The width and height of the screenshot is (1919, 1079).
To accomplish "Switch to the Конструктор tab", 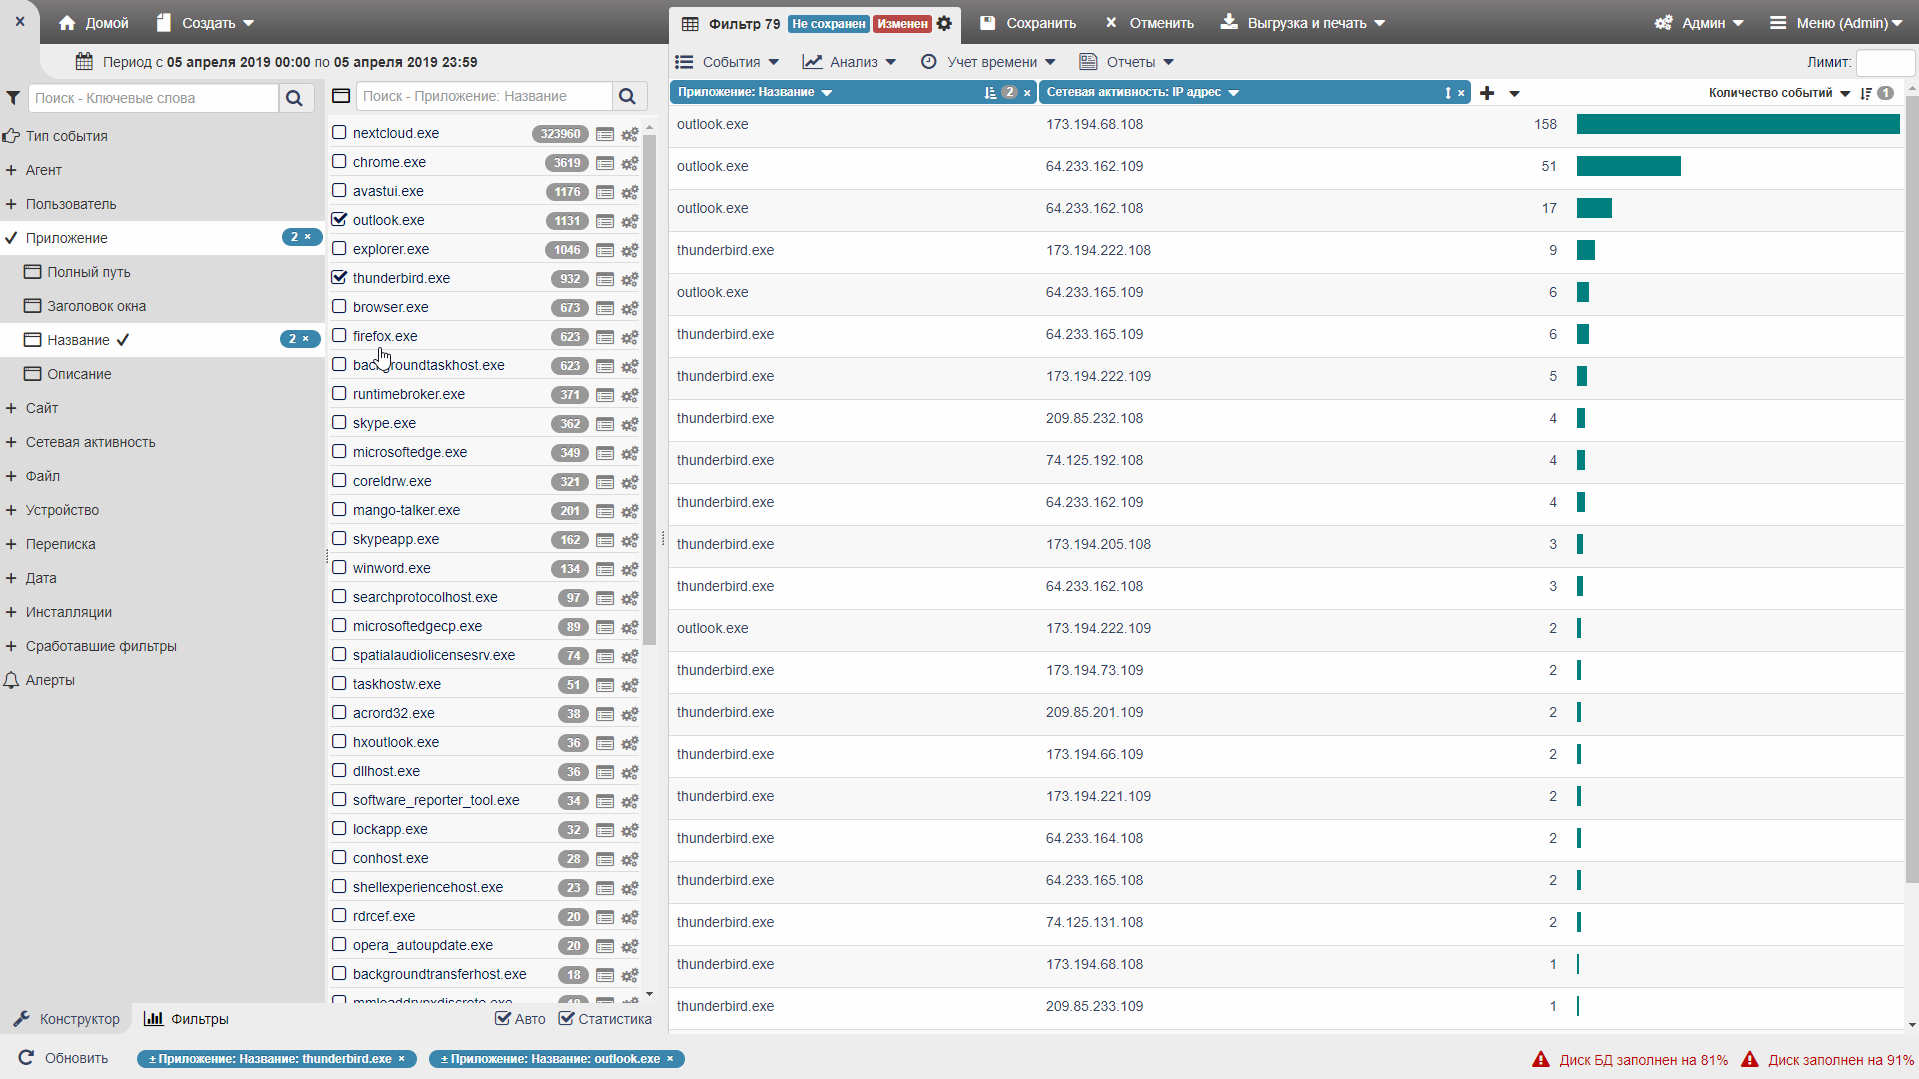I will click(x=67, y=1019).
